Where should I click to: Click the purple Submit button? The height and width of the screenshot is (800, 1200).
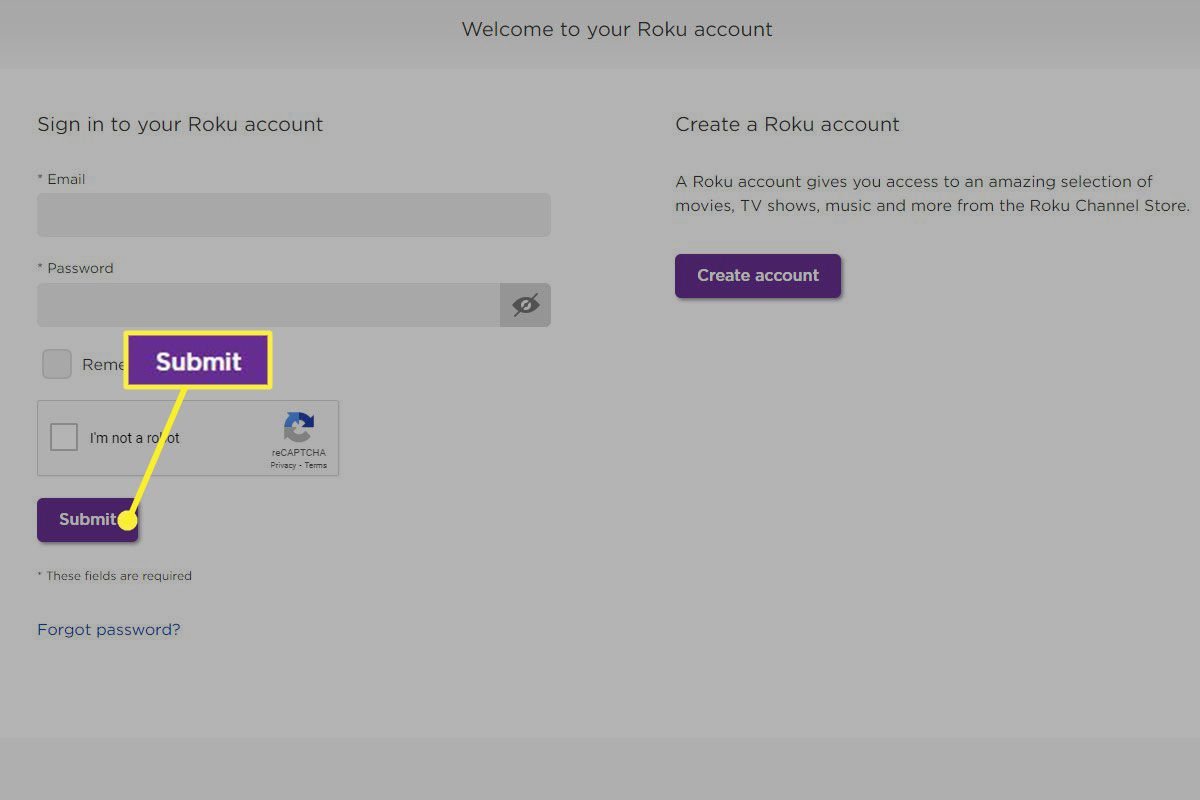(x=87, y=519)
